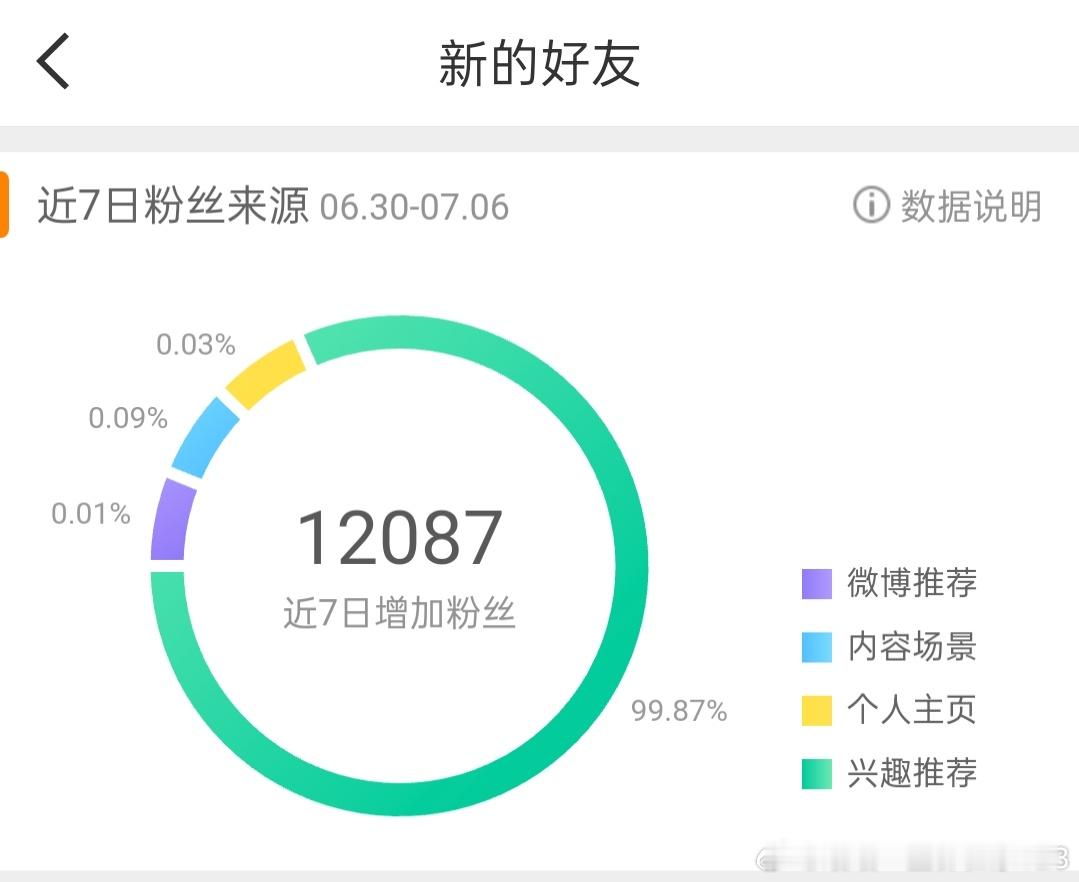The width and height of the screenshot is (1079, 882).
Task: Select the 微博推荐 legend label
Action: point(912,583)
